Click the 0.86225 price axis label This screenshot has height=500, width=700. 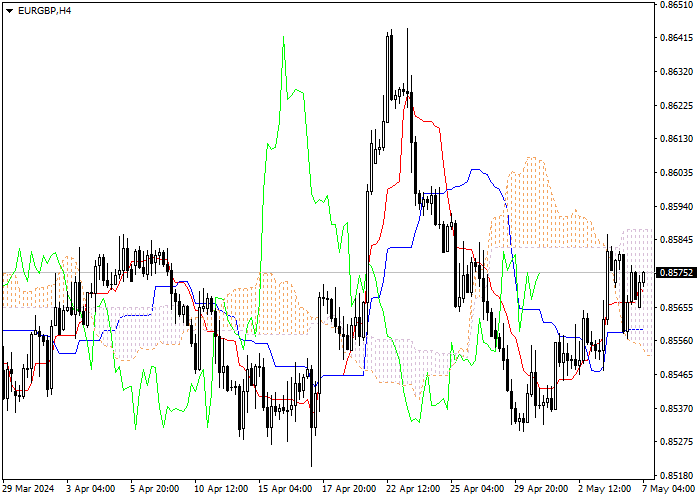coord(676,105)
